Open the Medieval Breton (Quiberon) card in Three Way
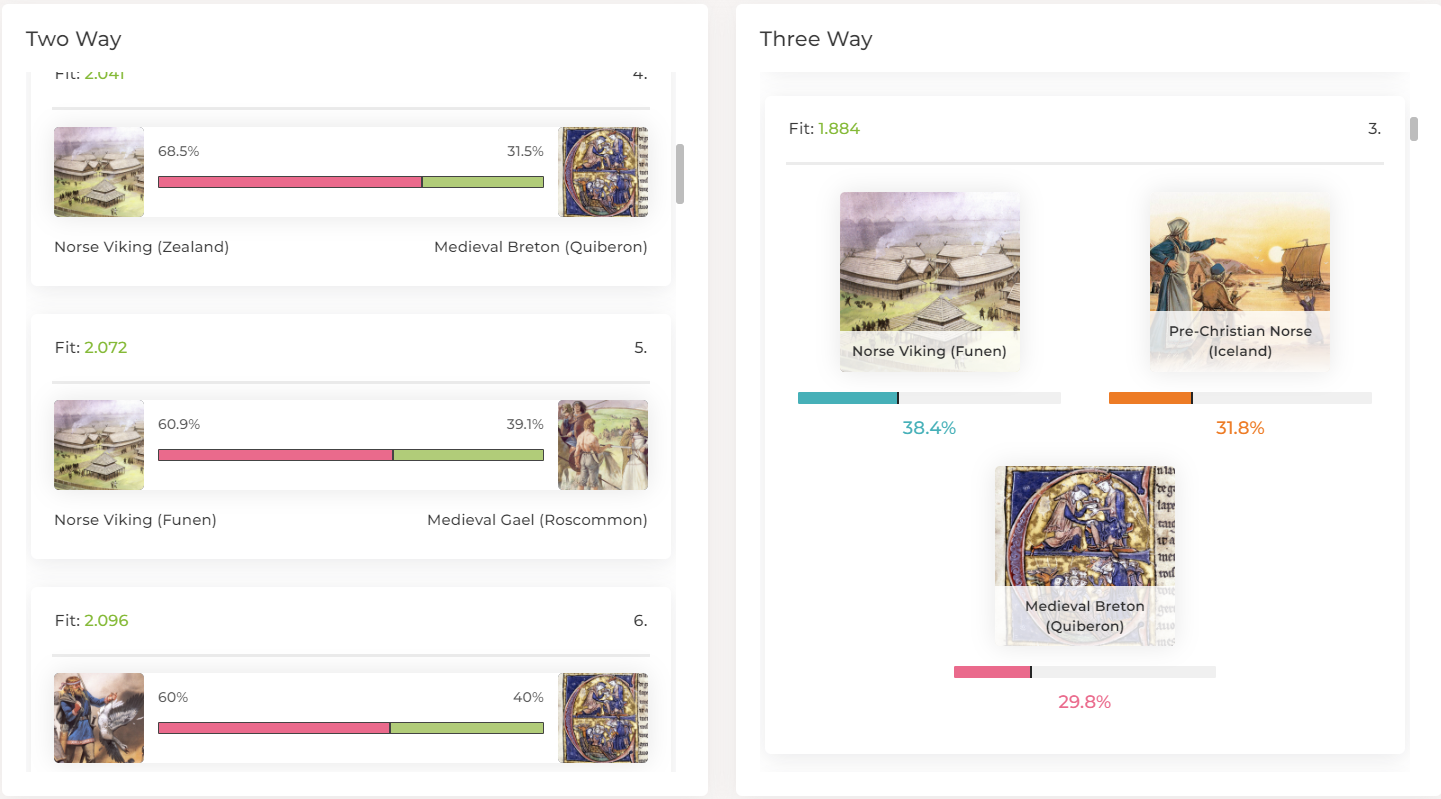 1085,556
